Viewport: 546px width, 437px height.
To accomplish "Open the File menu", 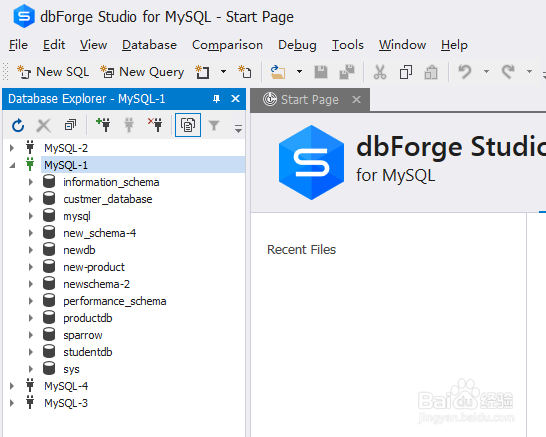I will pyautogui.click(x=18, y=45).
